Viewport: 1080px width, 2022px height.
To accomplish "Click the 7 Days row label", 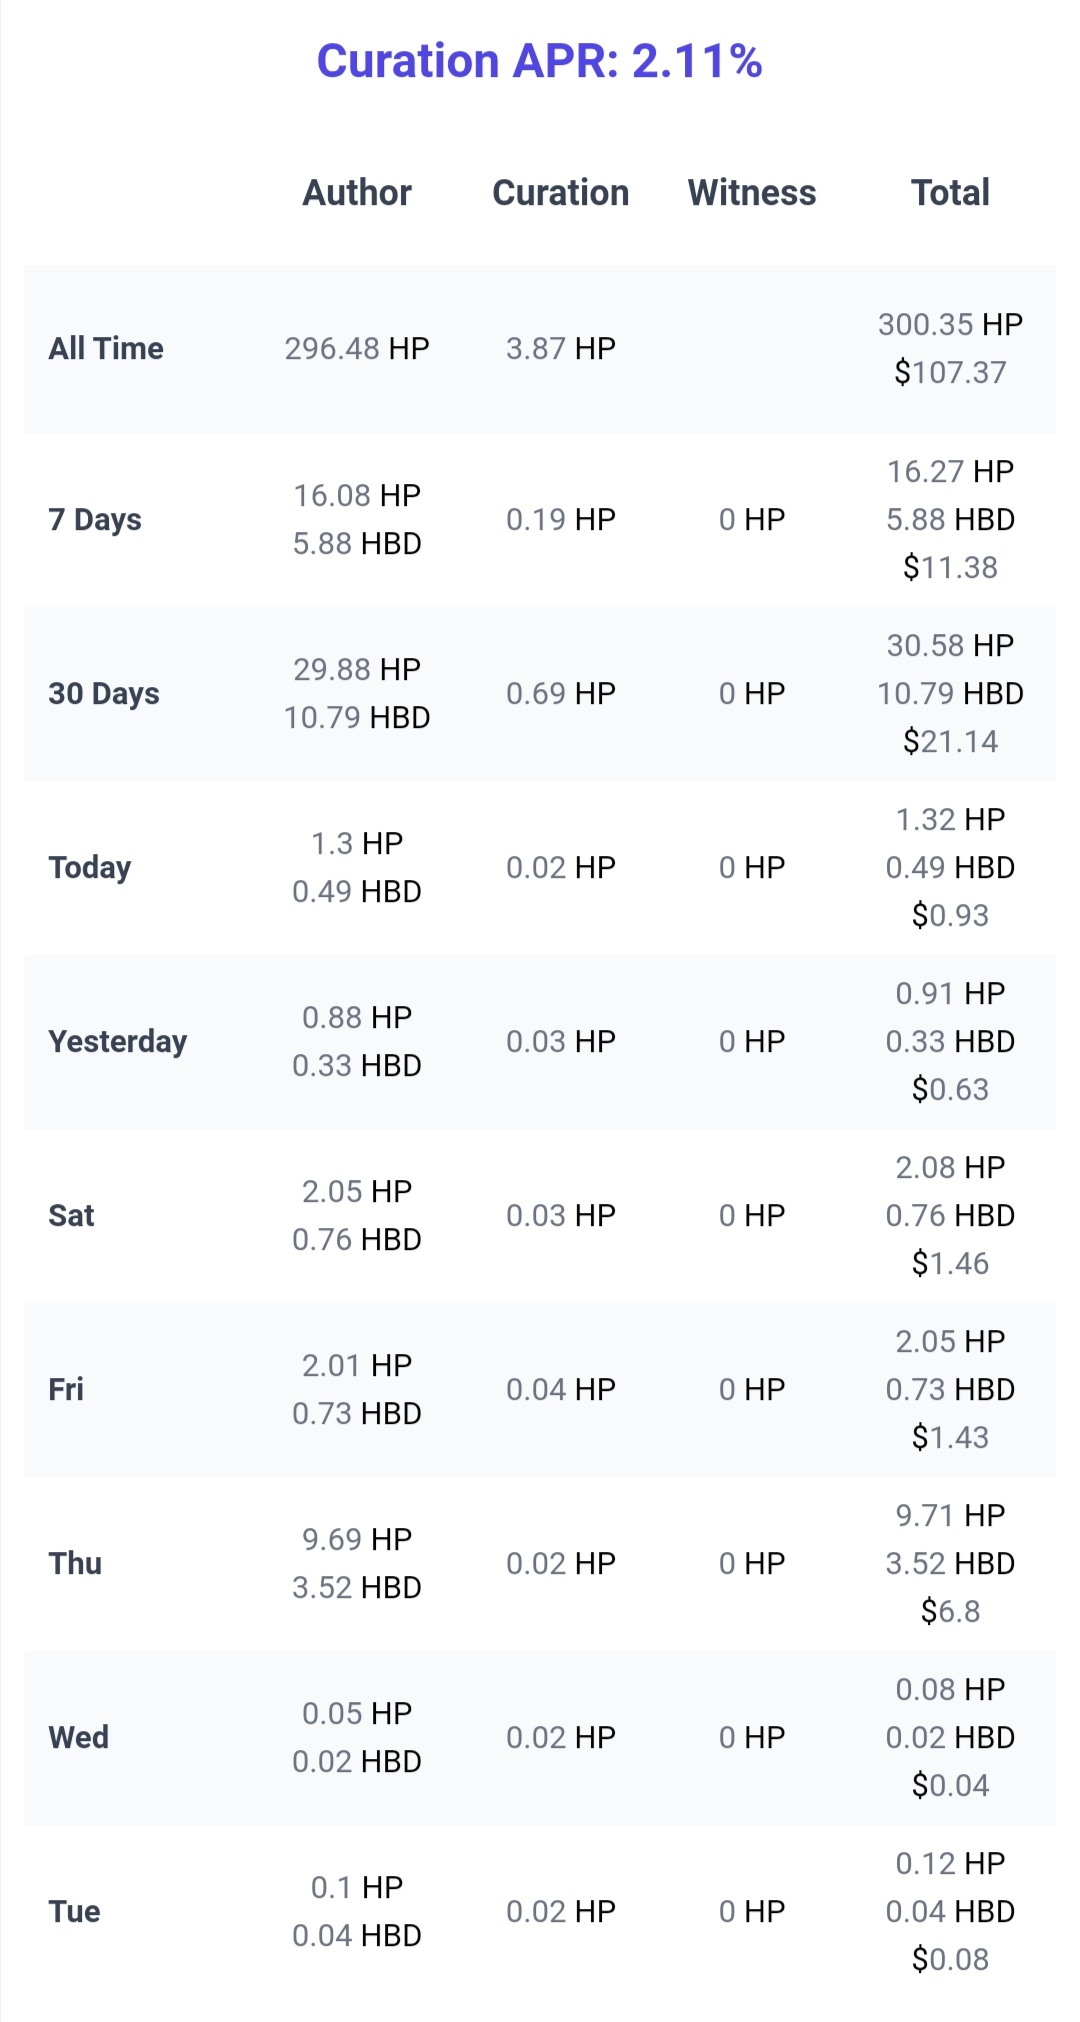I will coord(95,520).
